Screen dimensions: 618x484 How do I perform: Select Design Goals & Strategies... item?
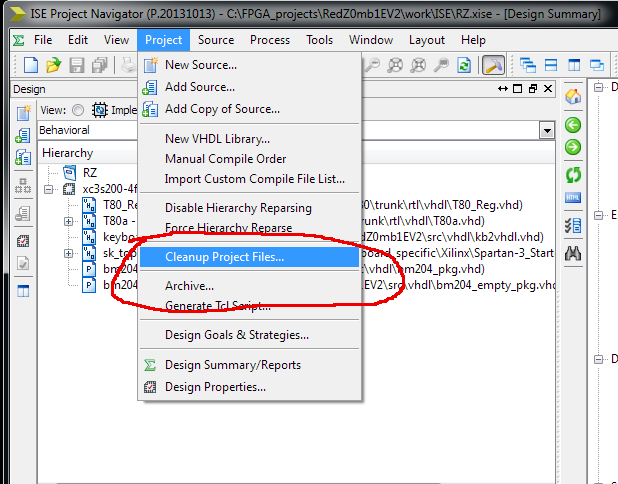[249, 335]
